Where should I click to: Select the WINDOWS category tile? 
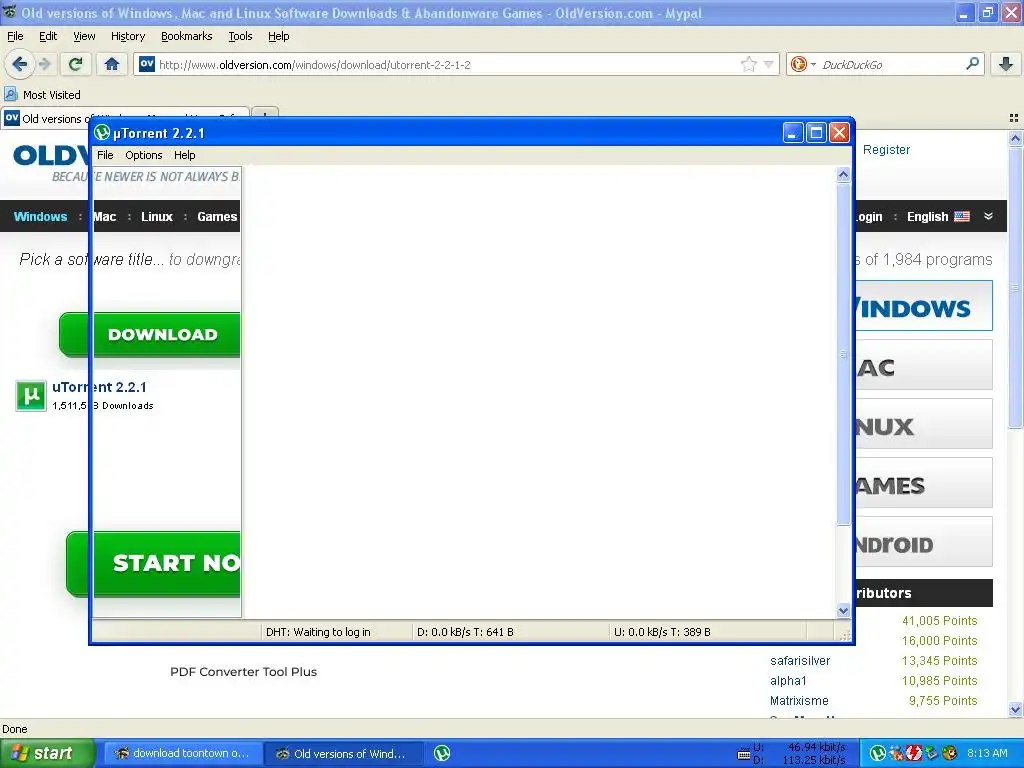[x=923, y=306]
